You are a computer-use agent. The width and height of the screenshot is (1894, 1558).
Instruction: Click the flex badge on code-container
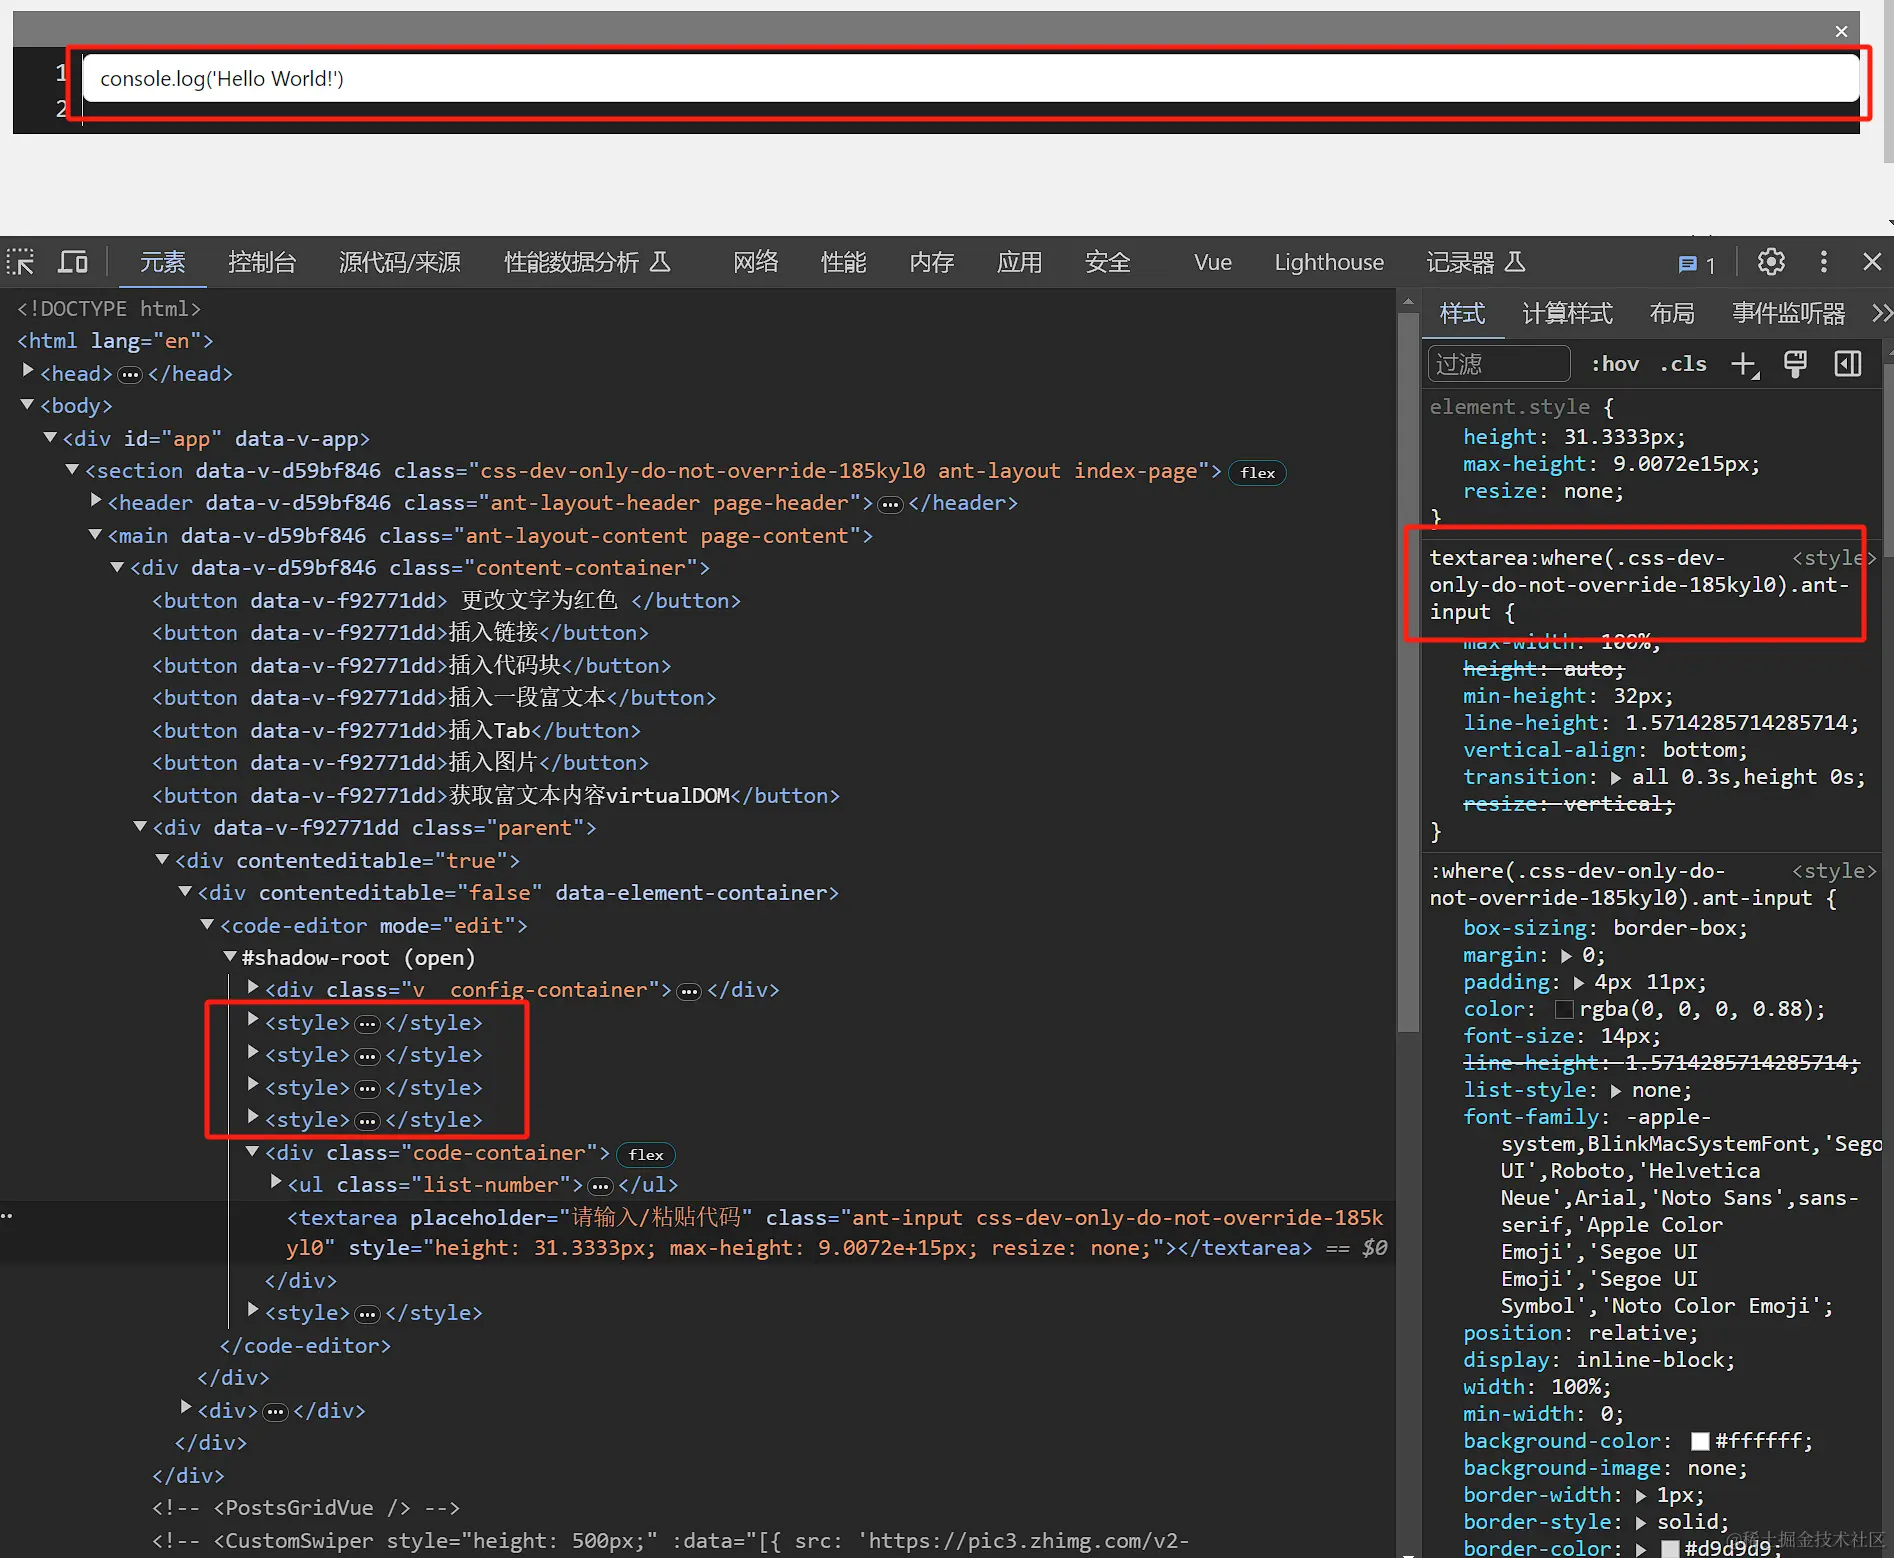click(646, 1154)
